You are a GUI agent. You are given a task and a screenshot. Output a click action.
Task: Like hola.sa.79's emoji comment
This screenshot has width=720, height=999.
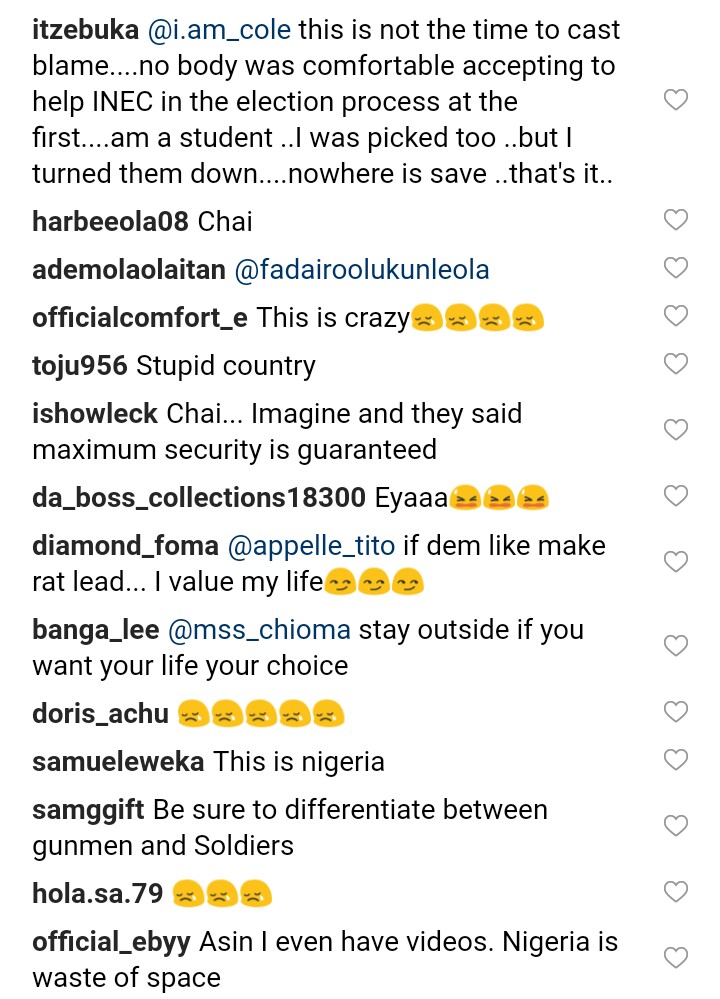[x=677, y=892]
